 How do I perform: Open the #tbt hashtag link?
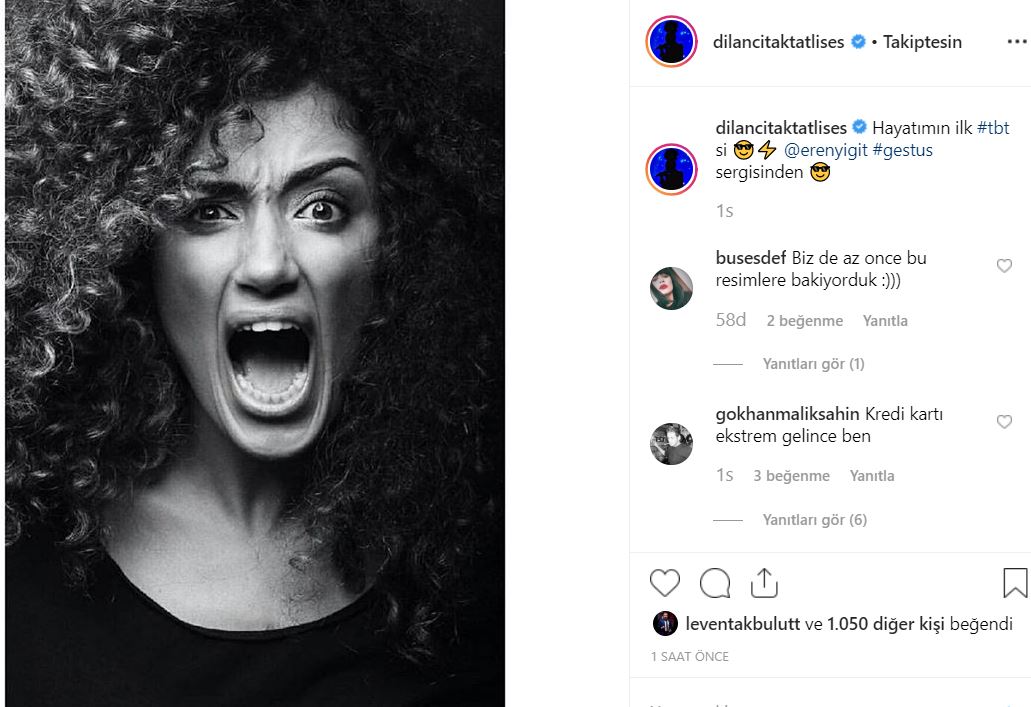tap(993, 128)
